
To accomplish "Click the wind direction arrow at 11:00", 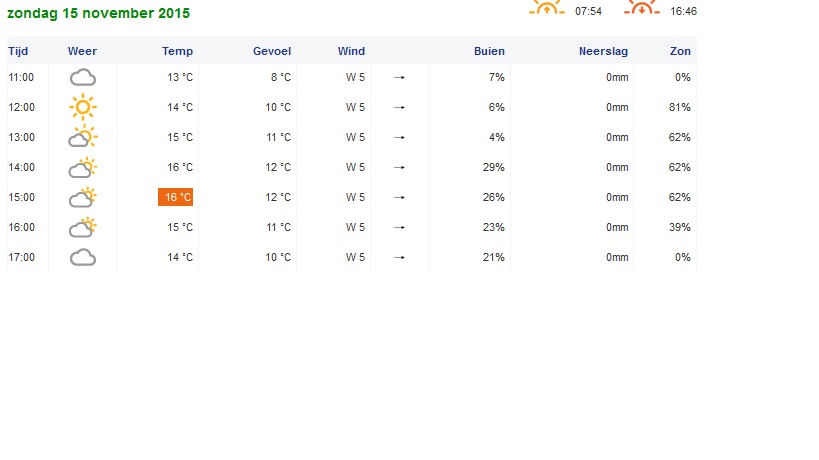I will pyautogui.click(x=399, y=77).
